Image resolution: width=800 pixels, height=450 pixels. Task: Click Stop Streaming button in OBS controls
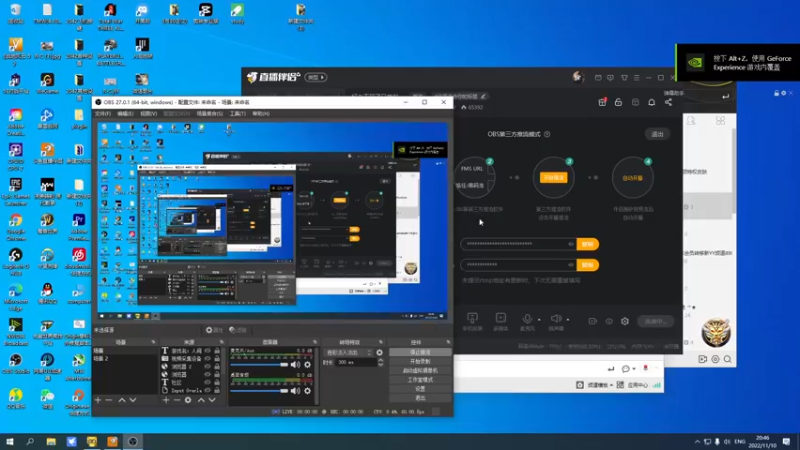point(420,352)
